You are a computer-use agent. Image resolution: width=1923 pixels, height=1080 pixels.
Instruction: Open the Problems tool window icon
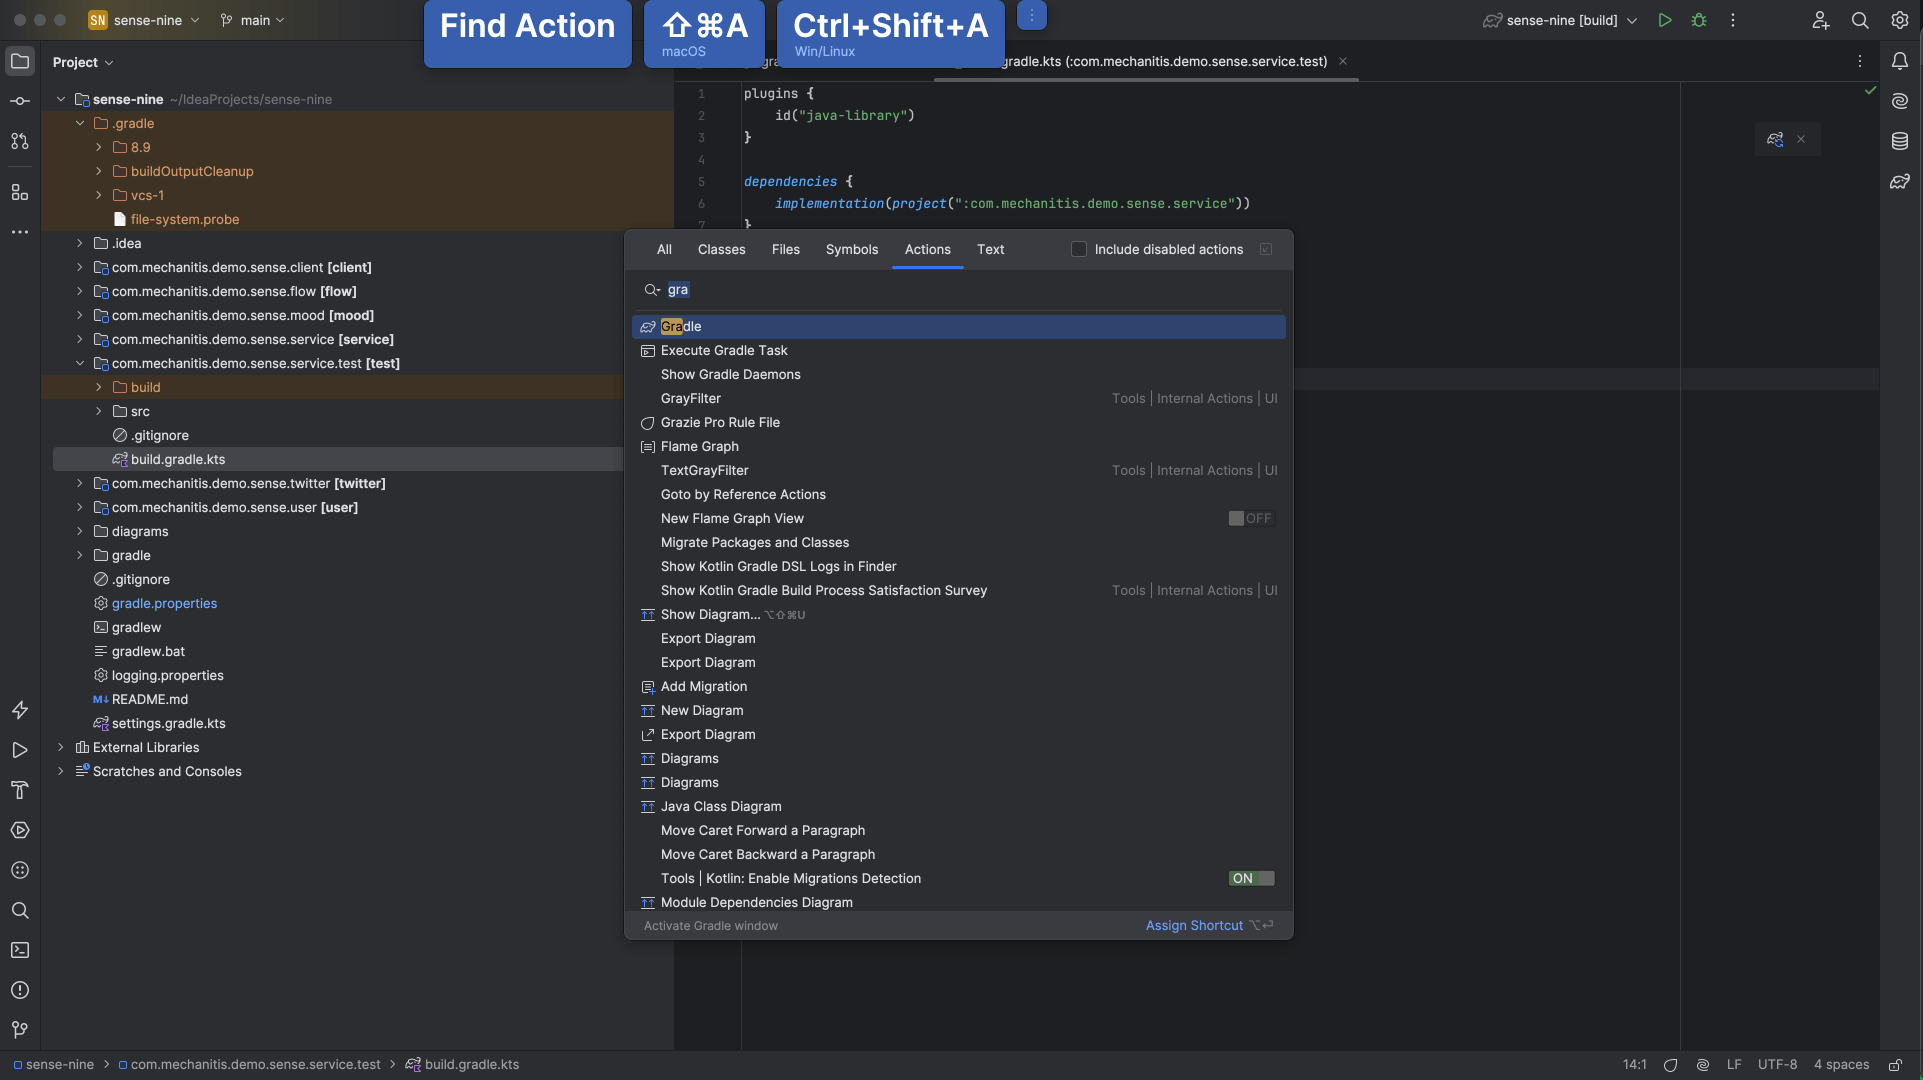coord(20,990)
